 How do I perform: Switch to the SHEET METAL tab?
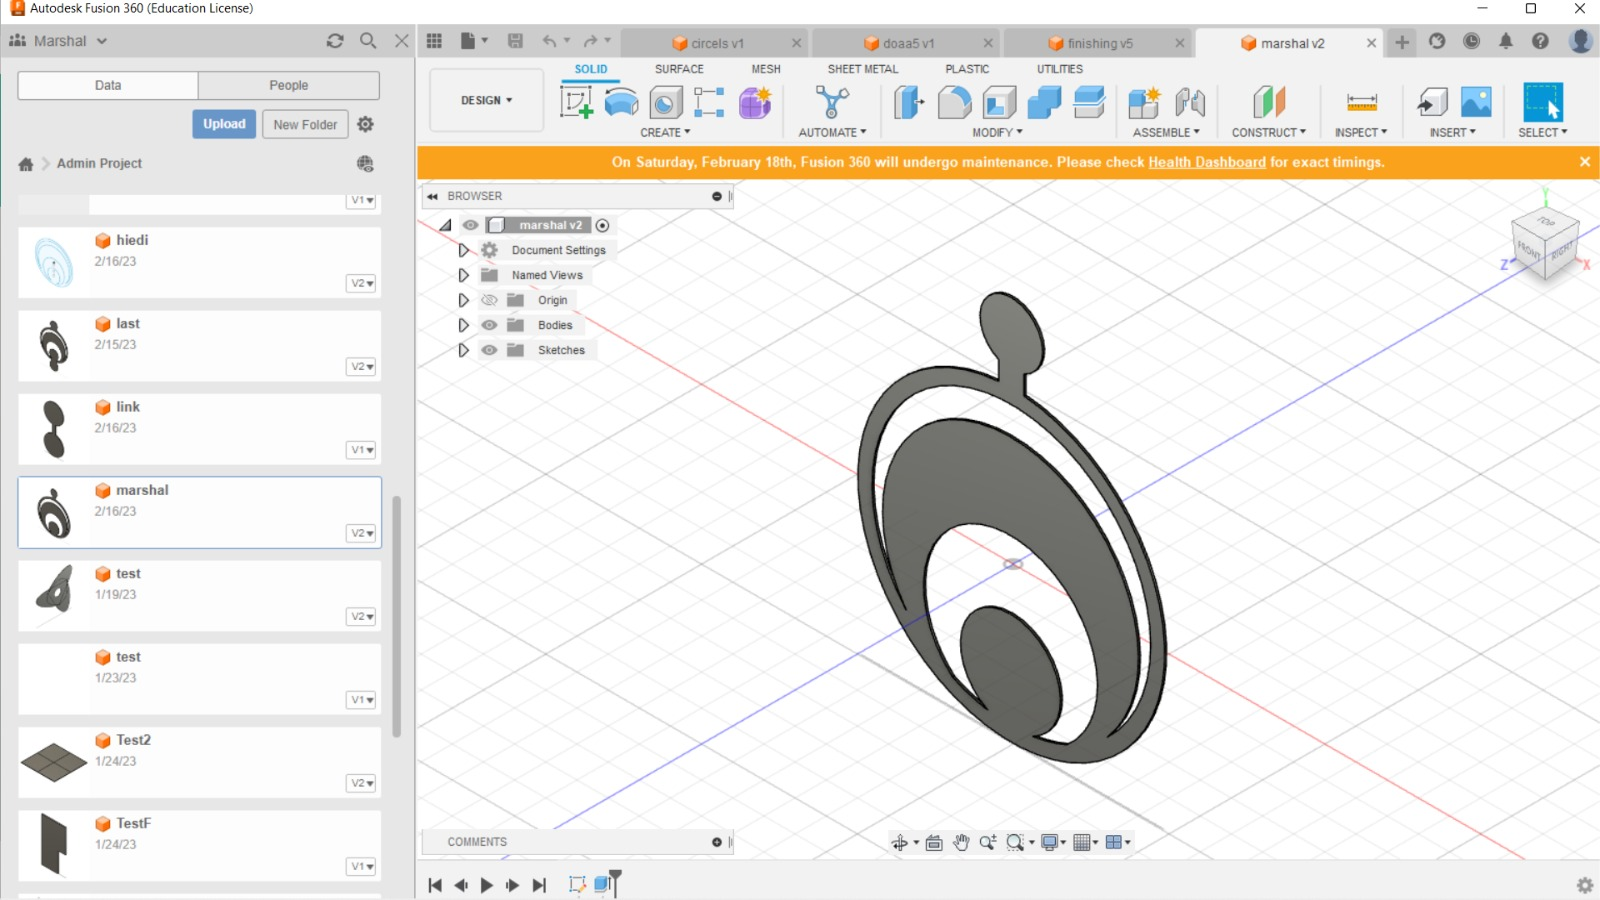click(x=863, y=69)
